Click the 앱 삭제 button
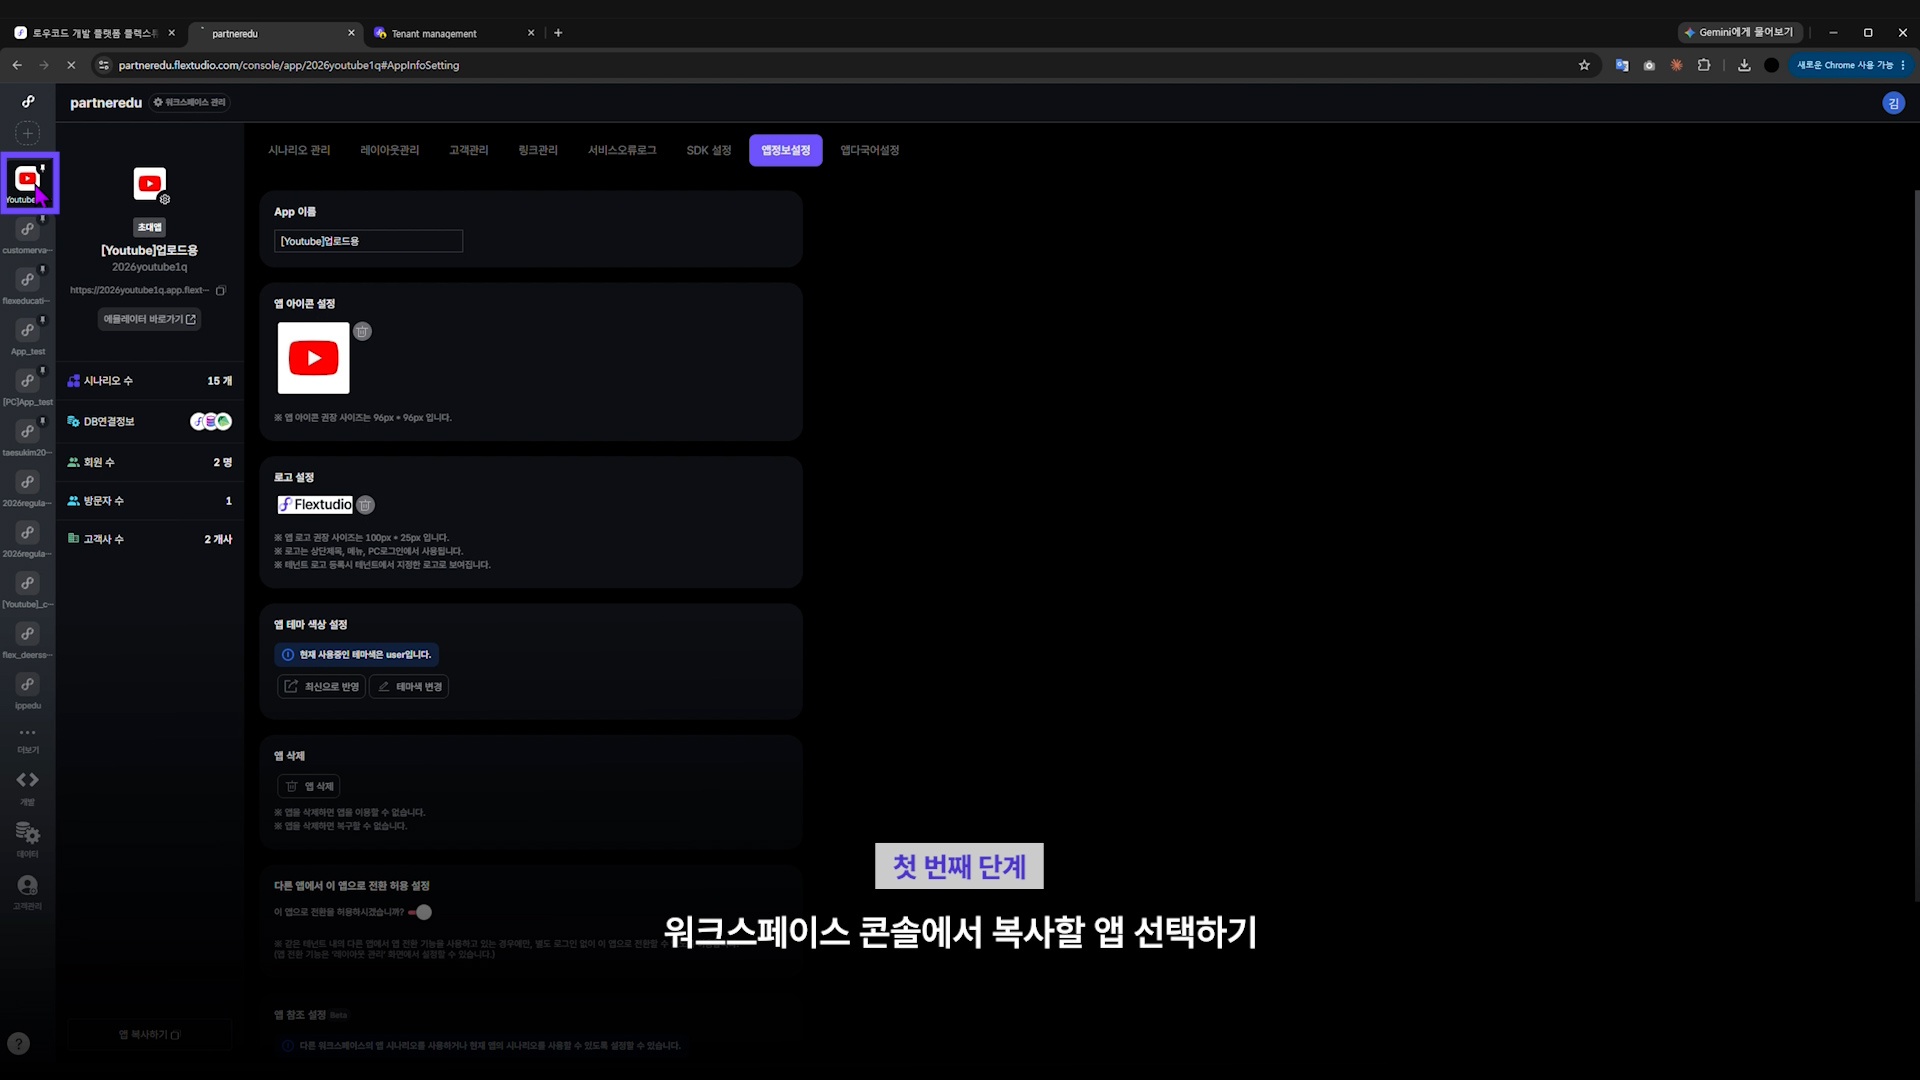The width and height of the screenshot is (1920, 1080). [x=309, y=786]
